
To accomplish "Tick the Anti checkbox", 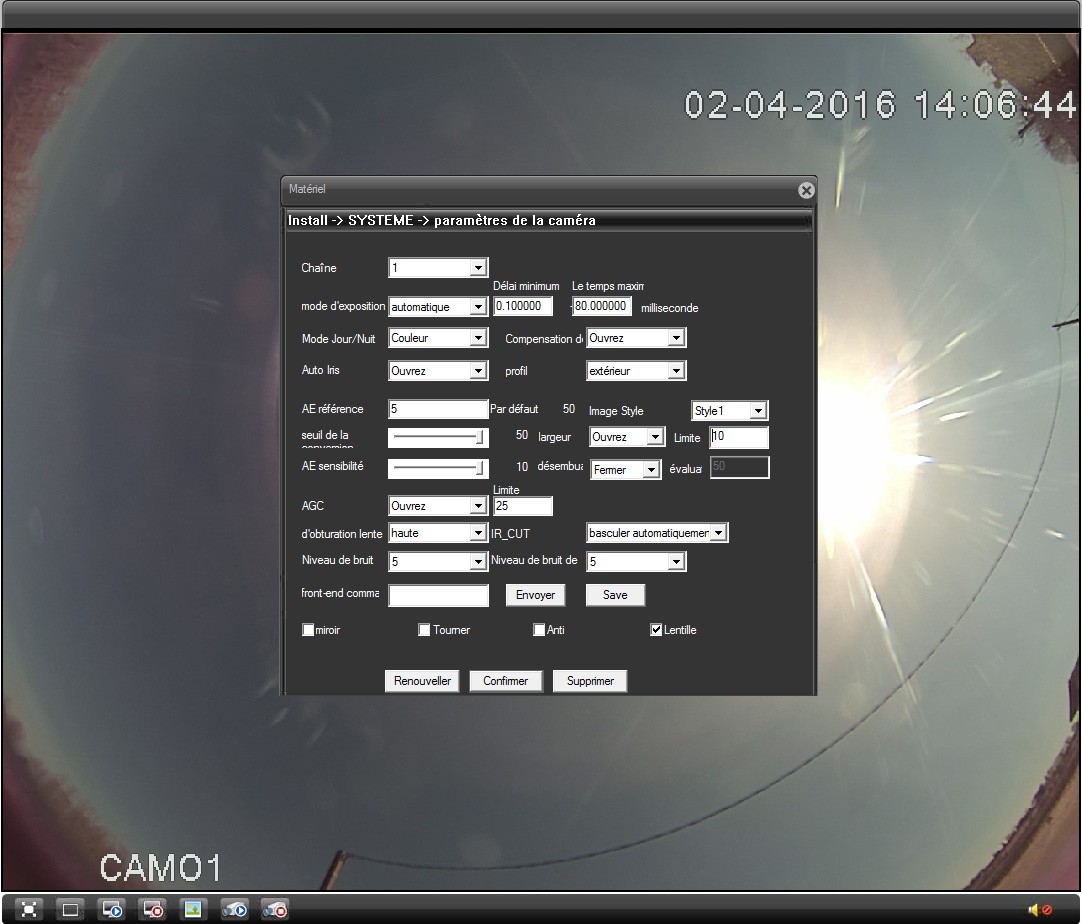I will pyautogui.click(x=539, y=629).
